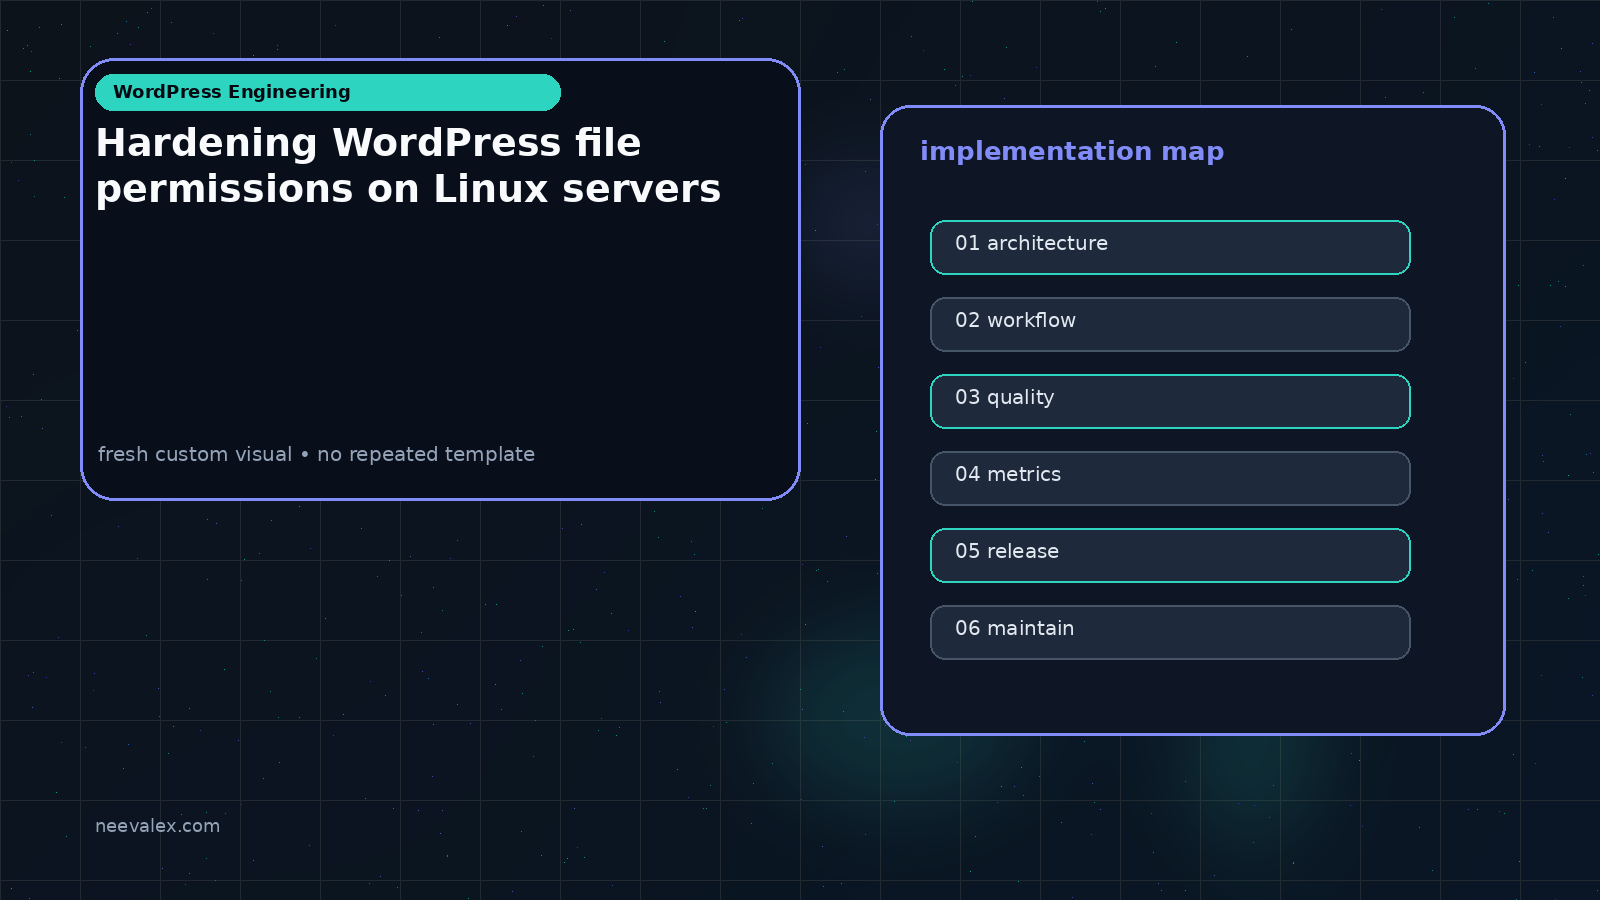Choose the 04 metrics entry
The width and height of the screenshot is (1600, 900).
click(x=1170, y=478)
